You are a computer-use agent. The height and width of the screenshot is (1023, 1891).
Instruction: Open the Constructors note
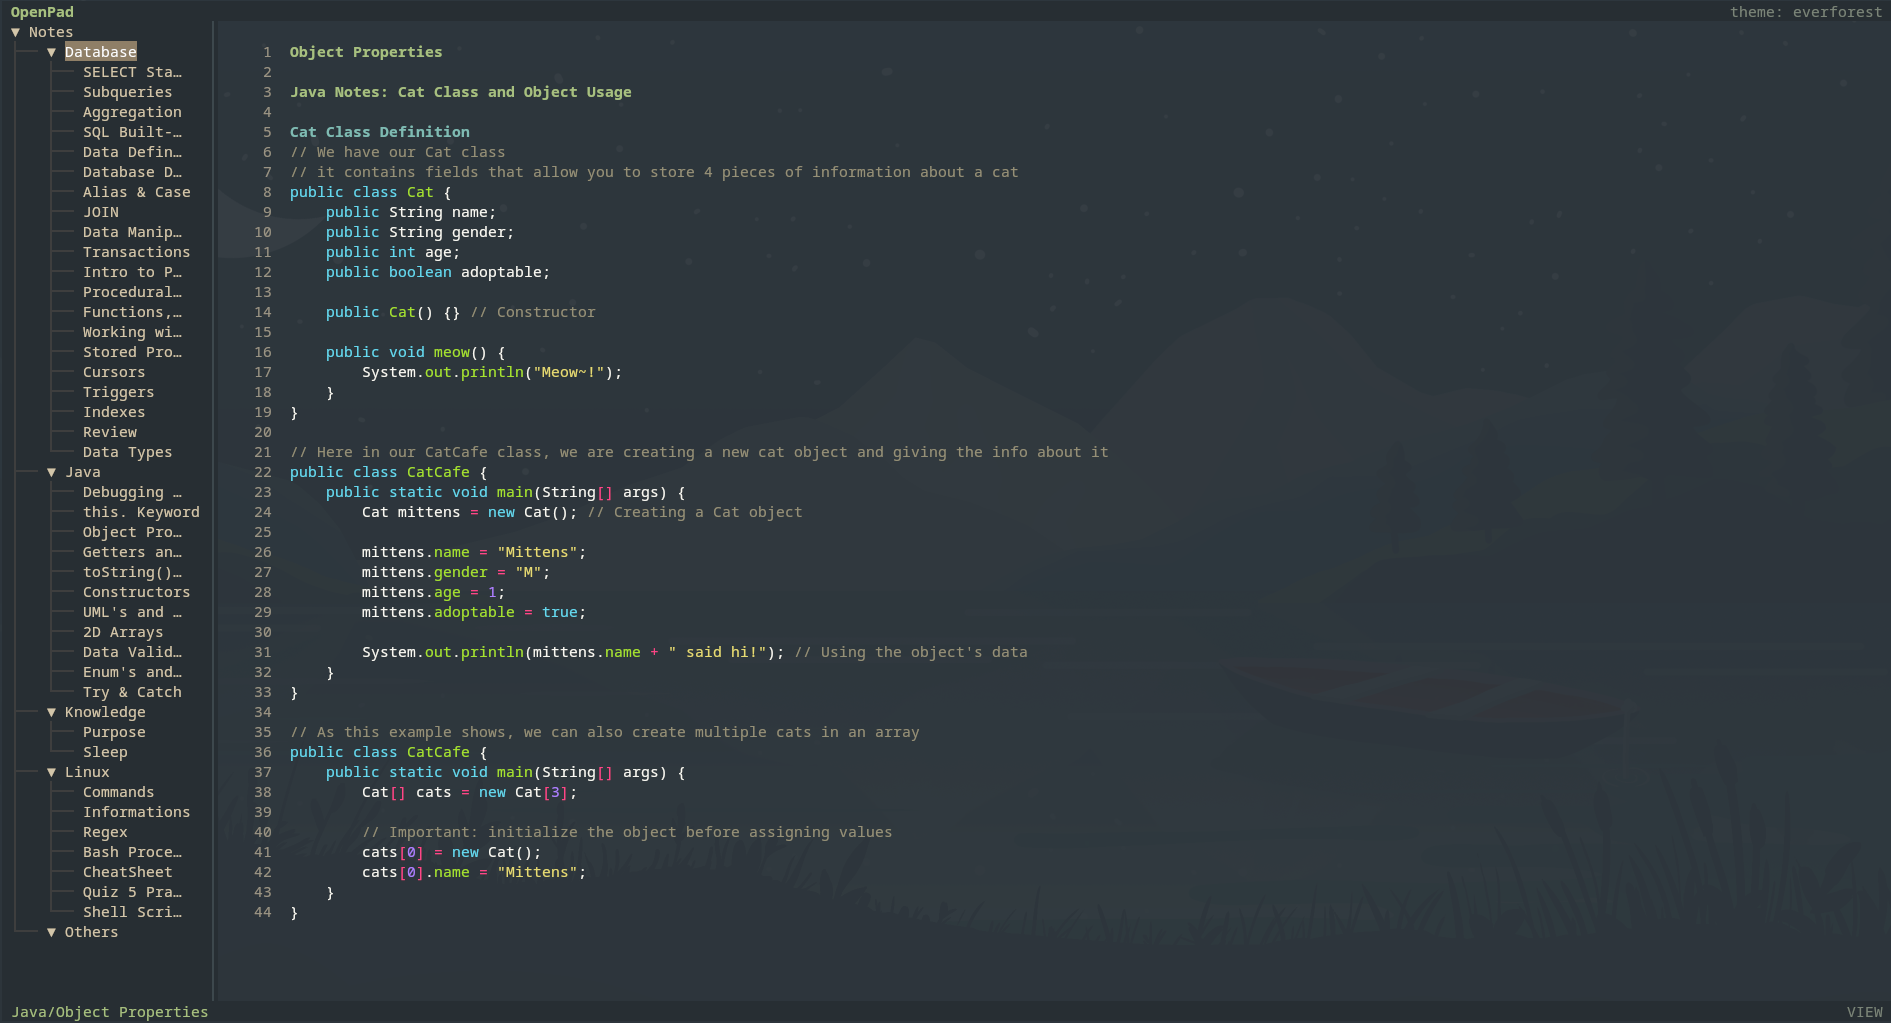pyautogui.click(x=137, y=592)
